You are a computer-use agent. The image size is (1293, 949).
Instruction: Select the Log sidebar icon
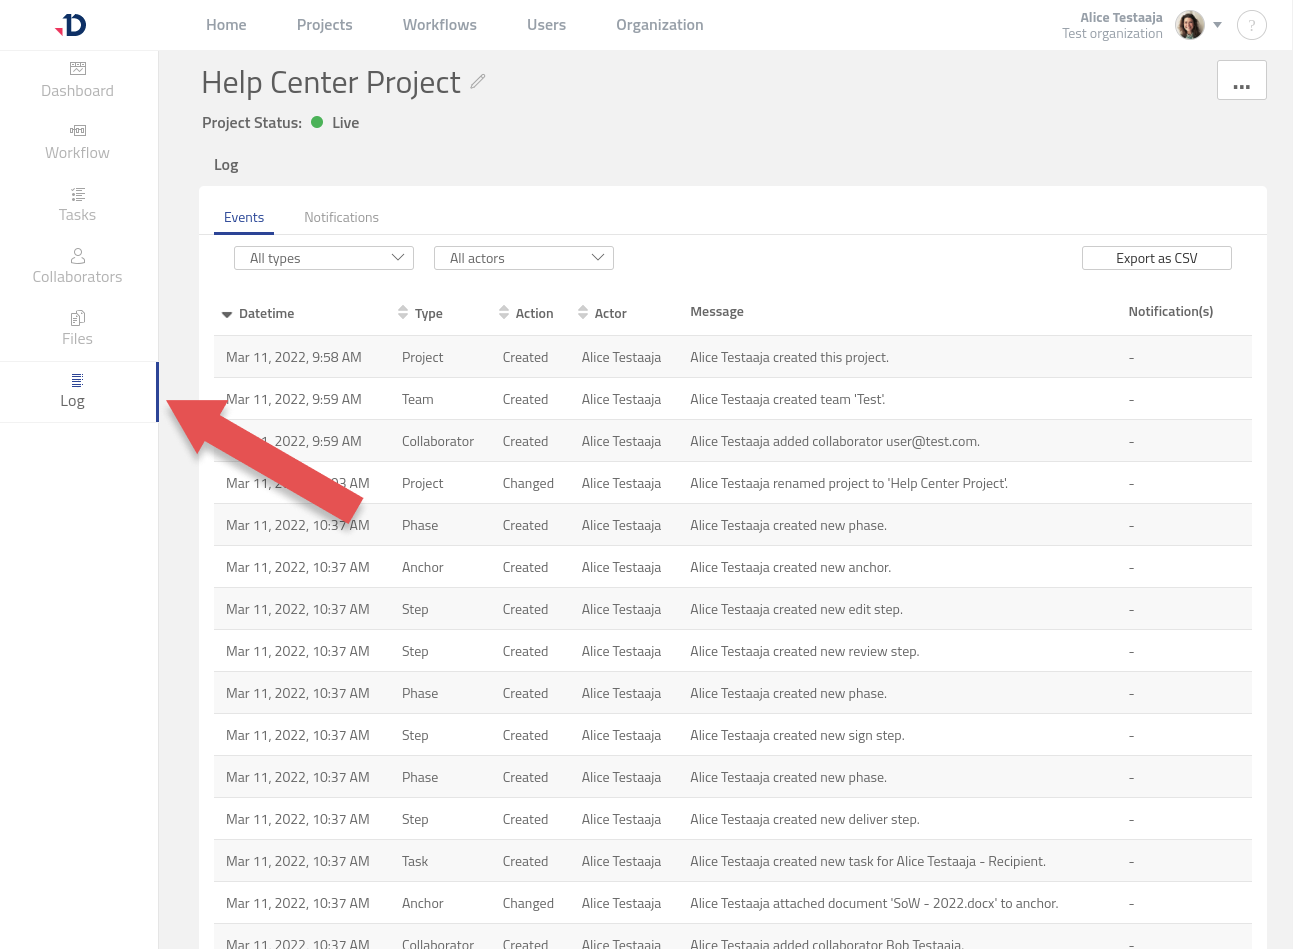pyautogui.click(x=77, y=381)
